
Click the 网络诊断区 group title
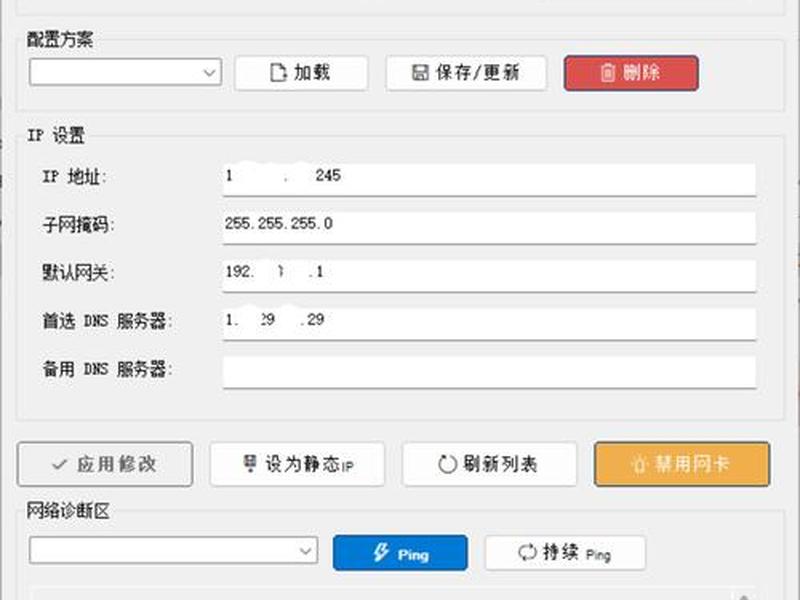pos(68,510)
